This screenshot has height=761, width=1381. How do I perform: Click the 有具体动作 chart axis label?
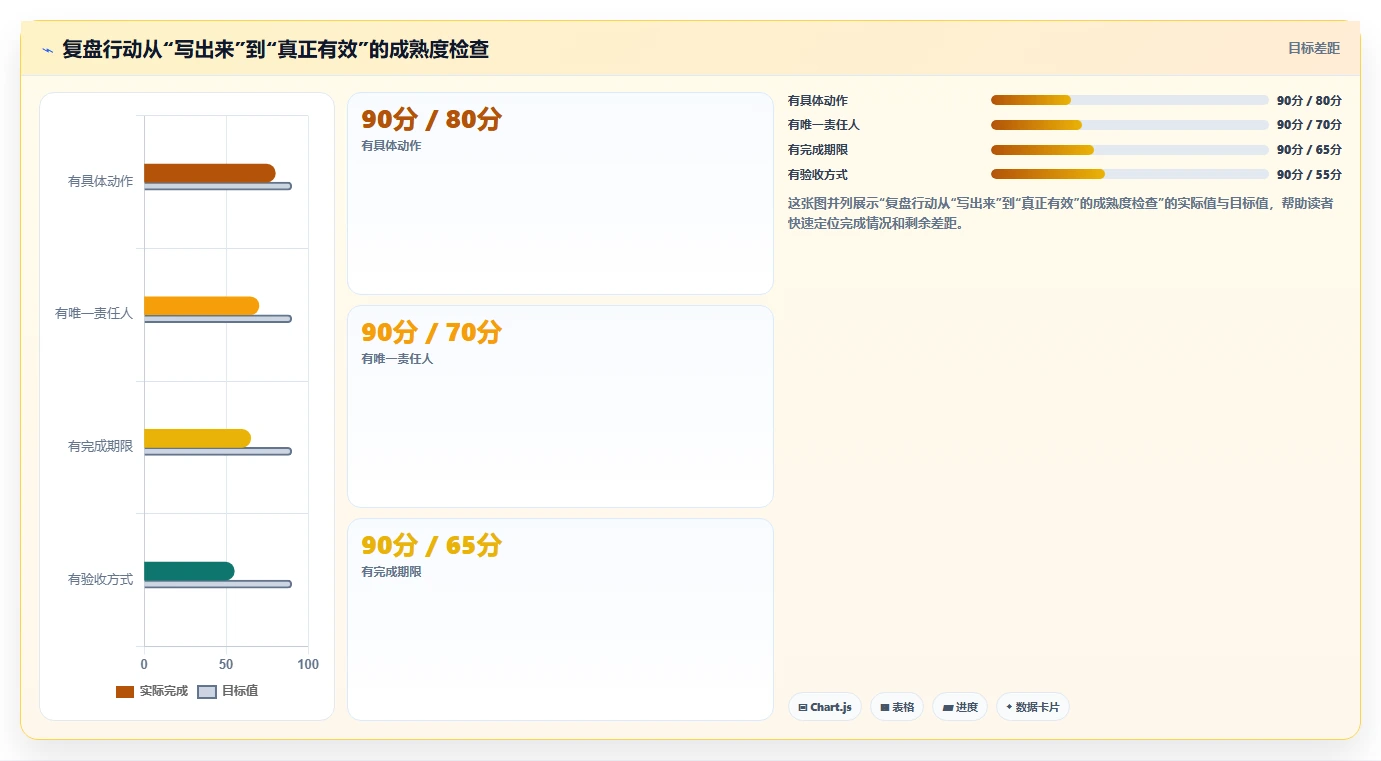(100, 181)
